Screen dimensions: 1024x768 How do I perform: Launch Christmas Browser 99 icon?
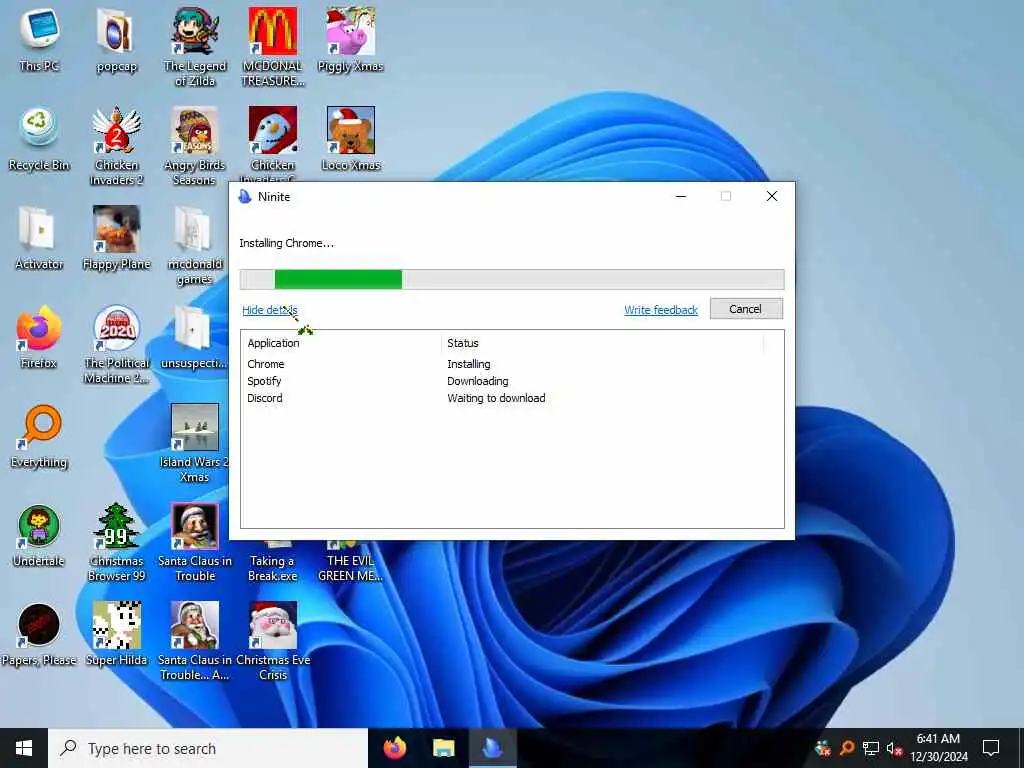[x=116, y=542]
